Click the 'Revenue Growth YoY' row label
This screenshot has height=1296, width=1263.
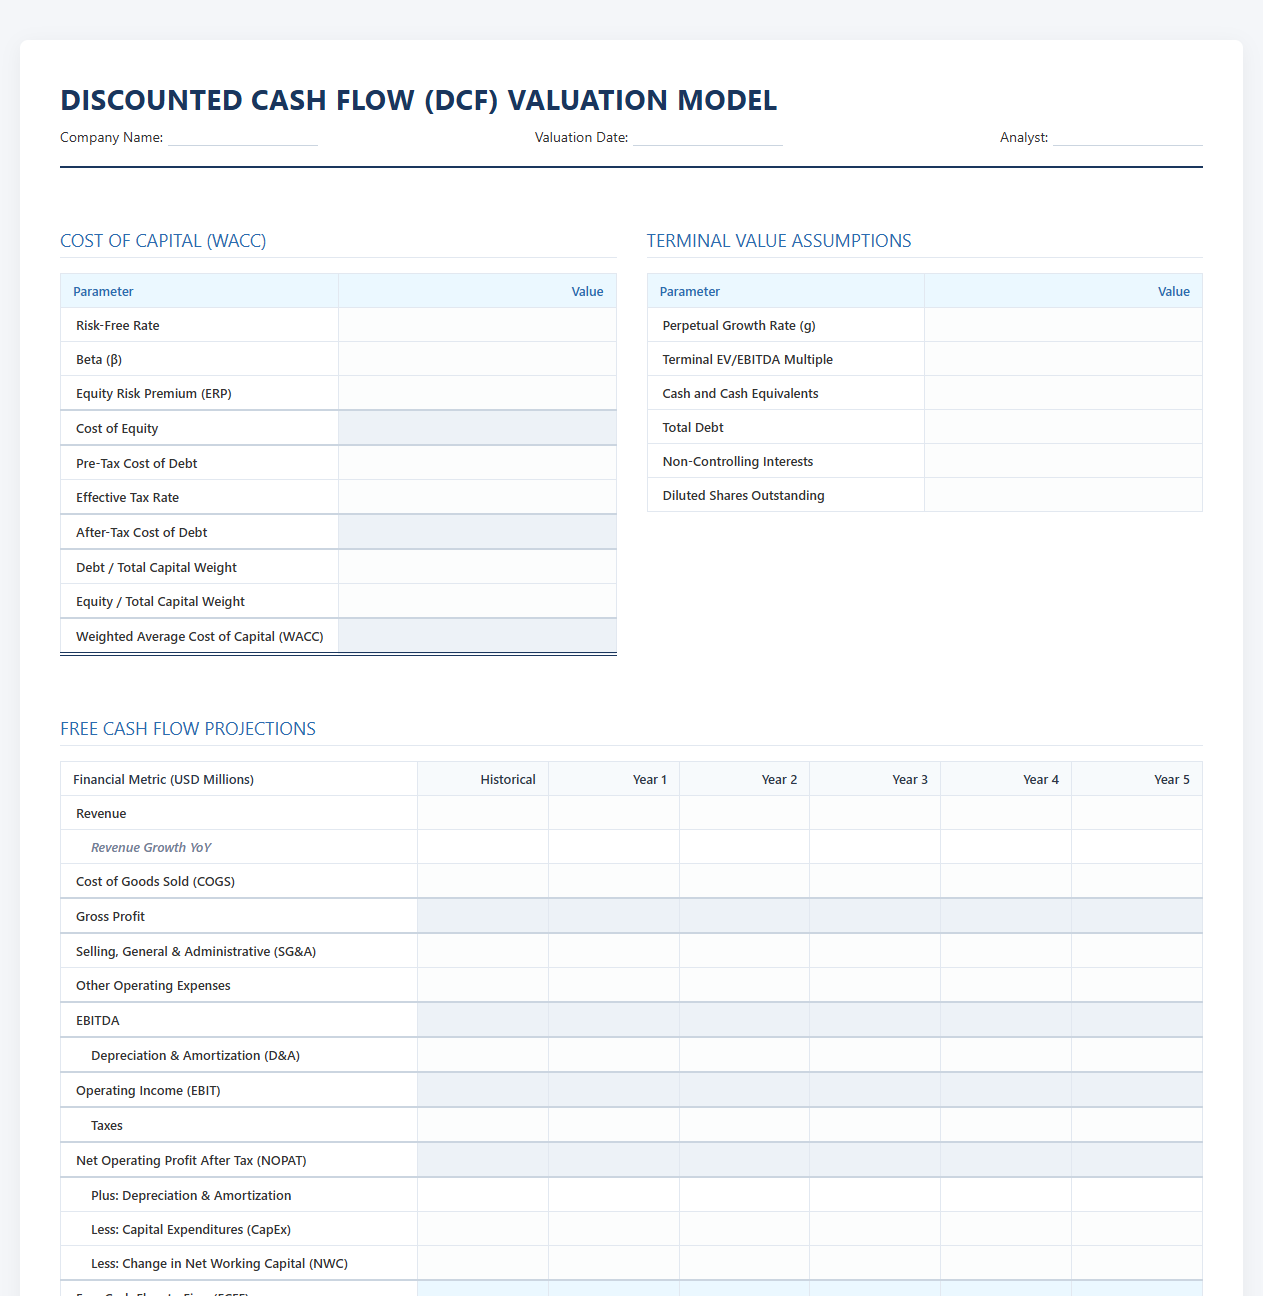click(x=151, y=847)
